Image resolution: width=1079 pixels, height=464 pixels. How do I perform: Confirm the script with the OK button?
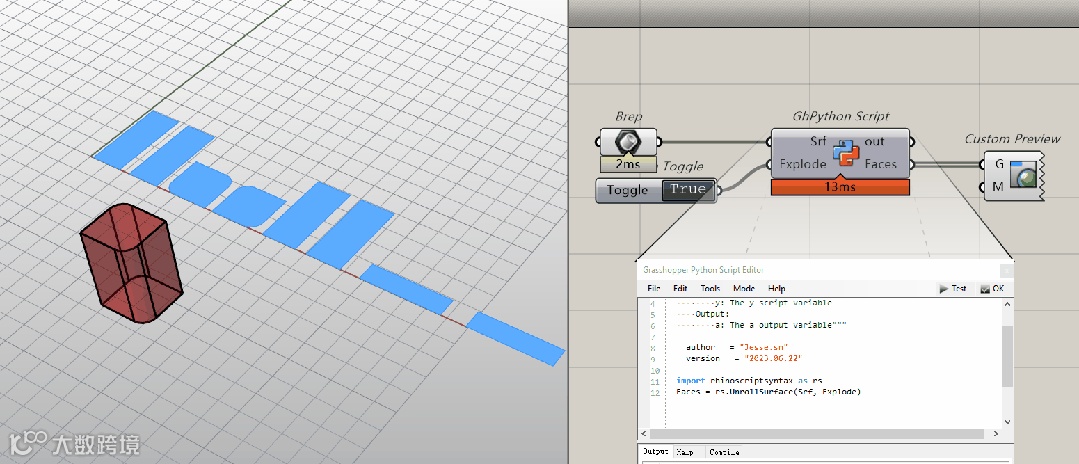coord(992,289)
